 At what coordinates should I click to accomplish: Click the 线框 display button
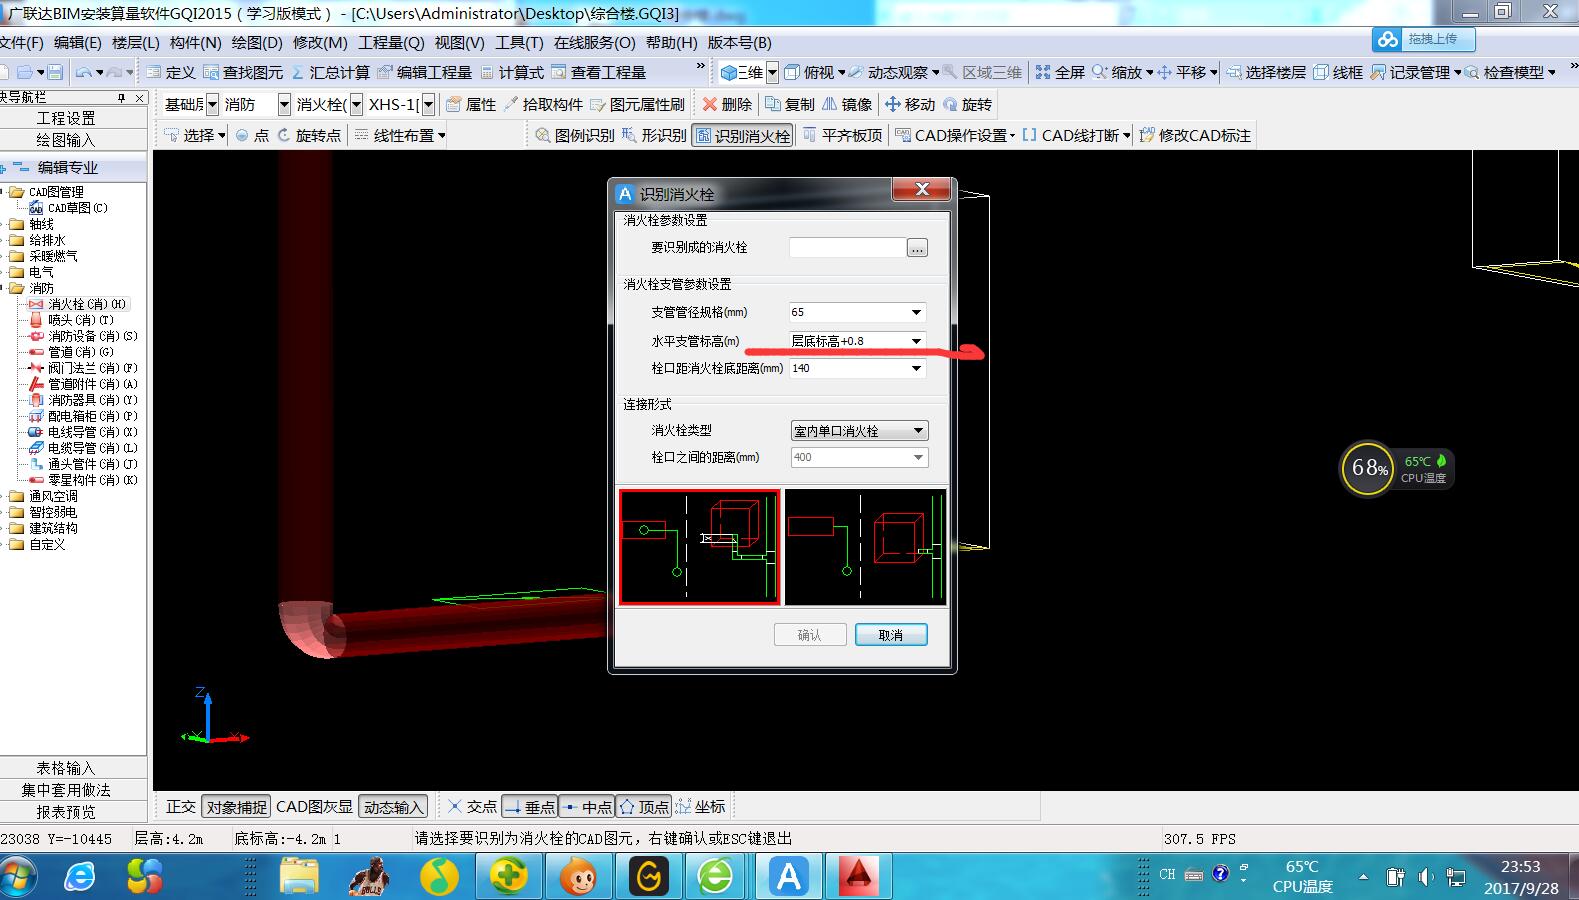pyautogui.click(x=1338, y=72)
